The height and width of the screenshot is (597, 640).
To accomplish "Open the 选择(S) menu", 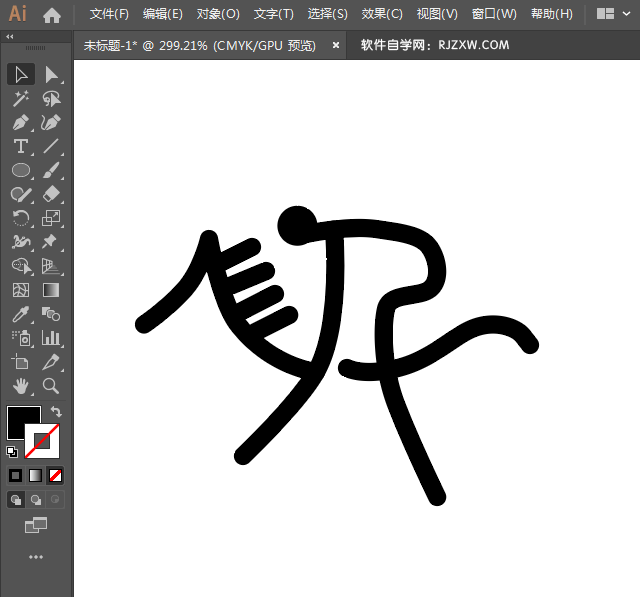I will click(x=328, y=14).
